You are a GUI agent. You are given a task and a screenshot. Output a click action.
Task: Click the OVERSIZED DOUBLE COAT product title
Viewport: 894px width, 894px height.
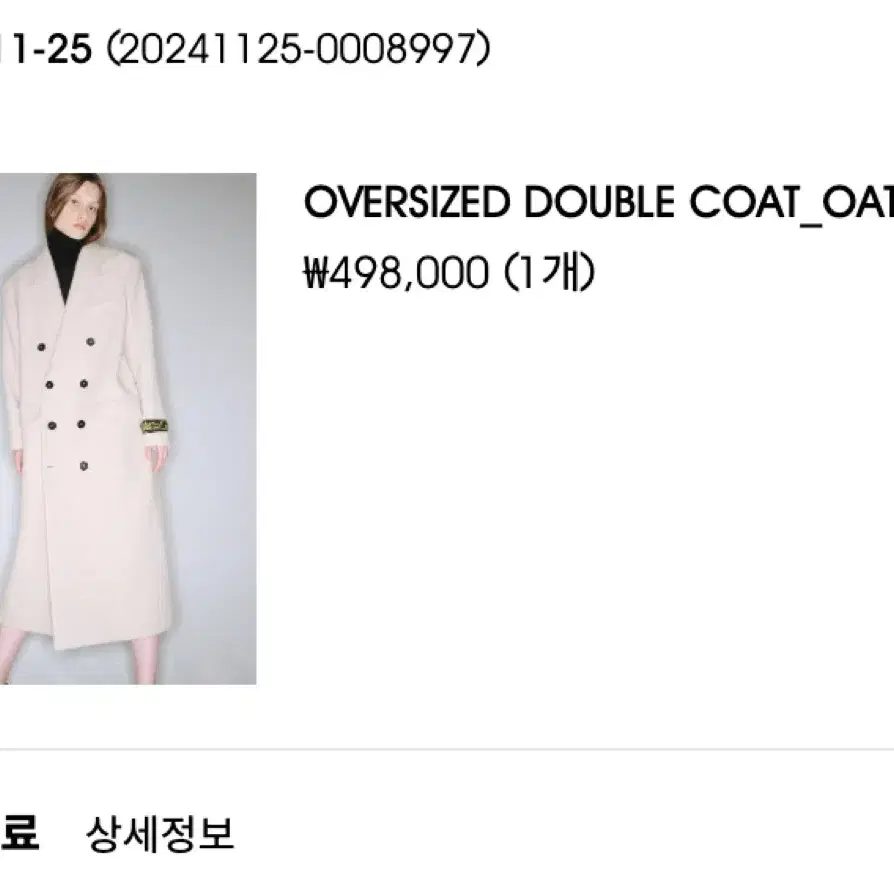coord(599,202)
